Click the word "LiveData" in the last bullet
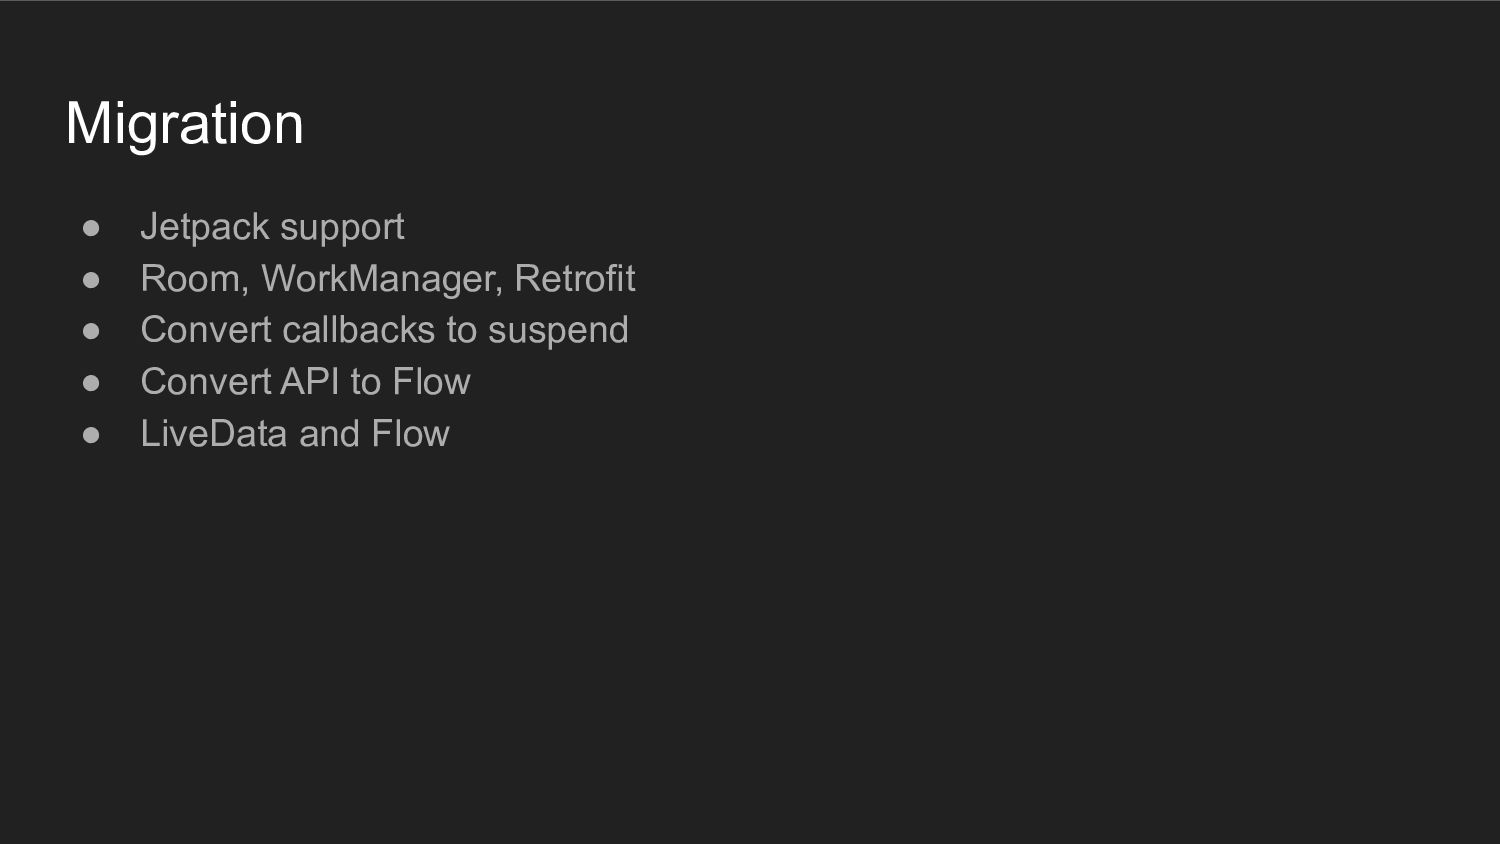Screen dimensions: 1500x844 (x=214, y=434)
